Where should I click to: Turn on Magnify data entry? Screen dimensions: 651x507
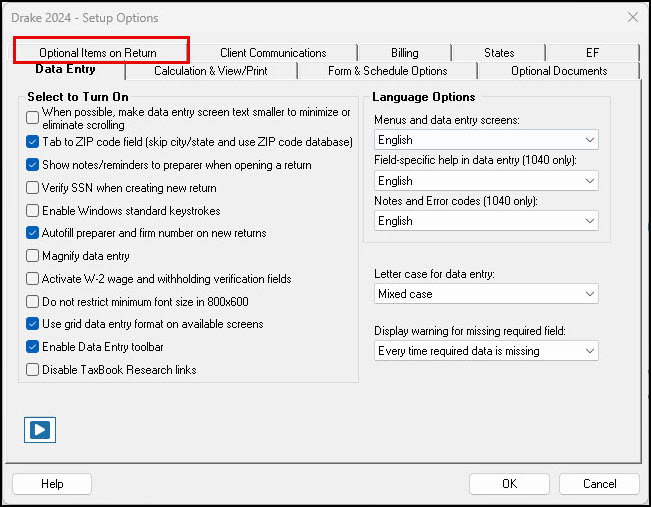[32, 255]
